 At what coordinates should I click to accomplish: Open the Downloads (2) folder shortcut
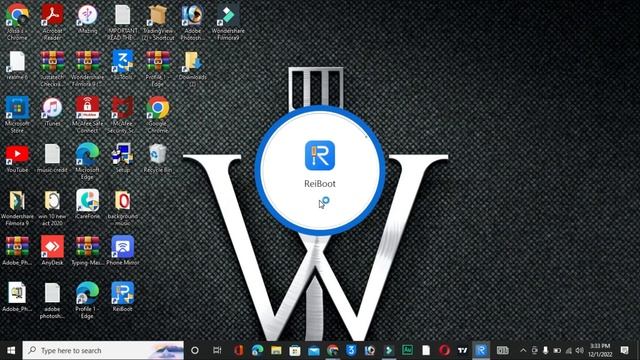click(x=193, y=68)
